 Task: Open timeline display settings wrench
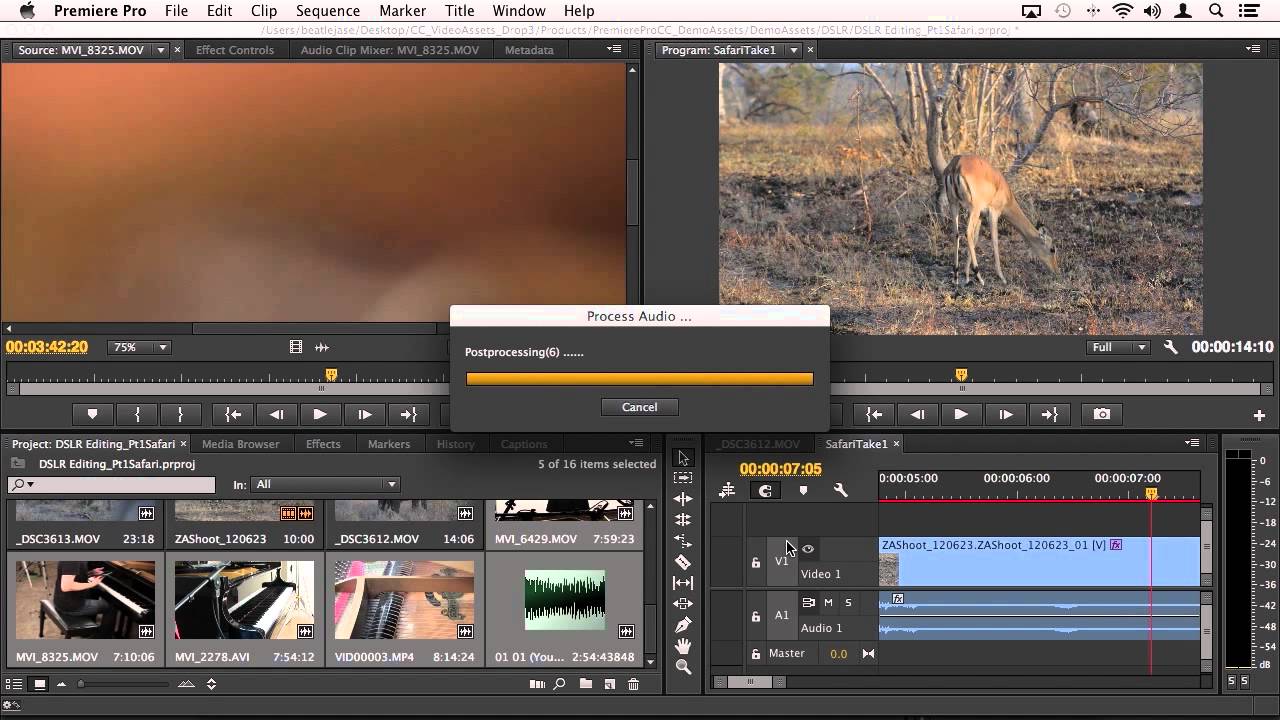tap(840, 490)
